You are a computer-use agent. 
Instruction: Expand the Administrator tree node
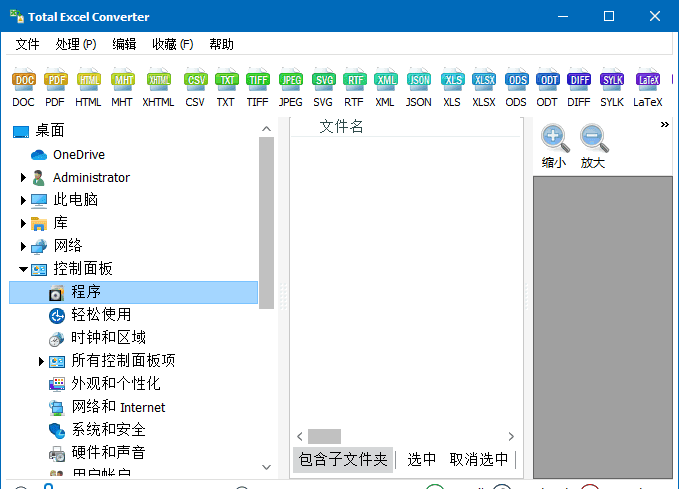pos(23,178)
